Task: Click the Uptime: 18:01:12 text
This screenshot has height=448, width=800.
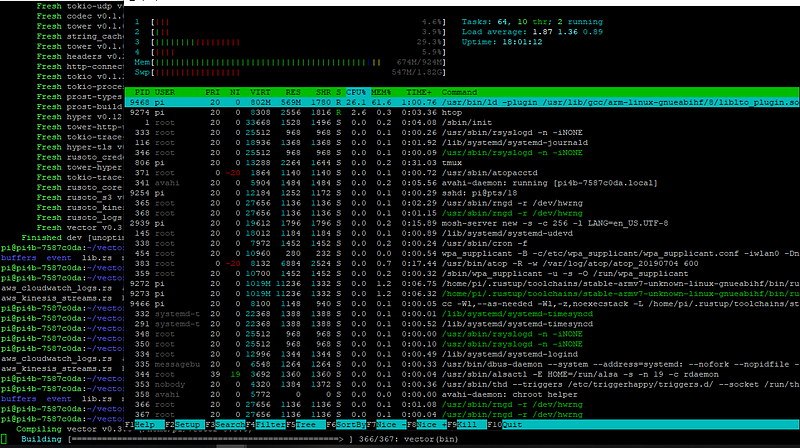Action: click(x=502, y=42)
